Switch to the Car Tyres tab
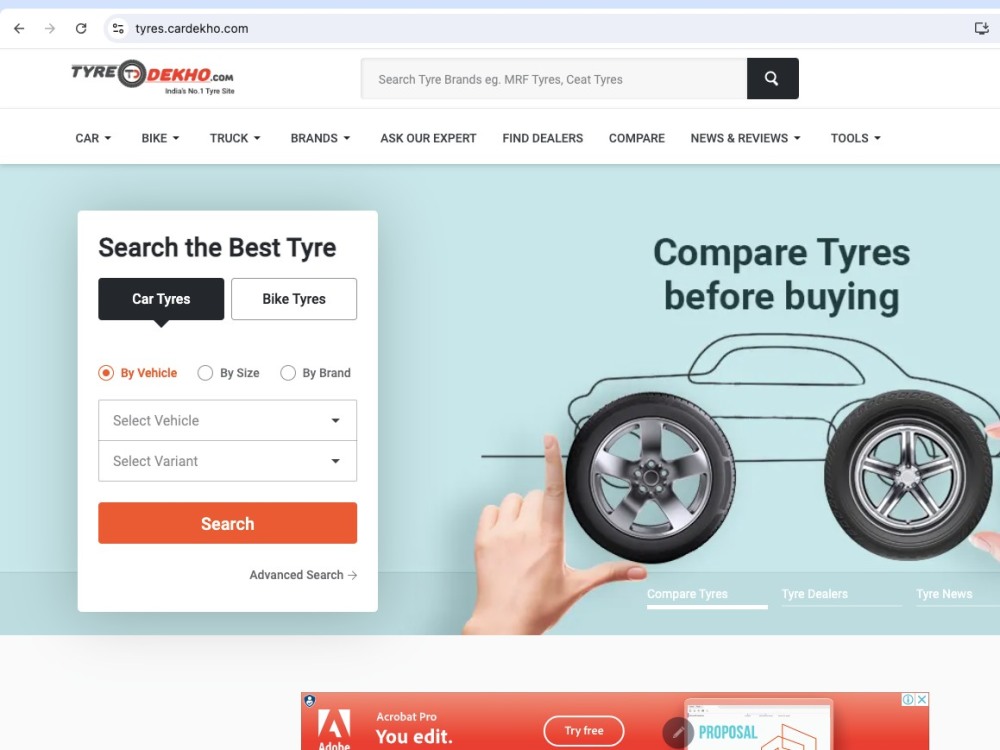Viewport: 1000px width, 750px height. click(161, 298)
